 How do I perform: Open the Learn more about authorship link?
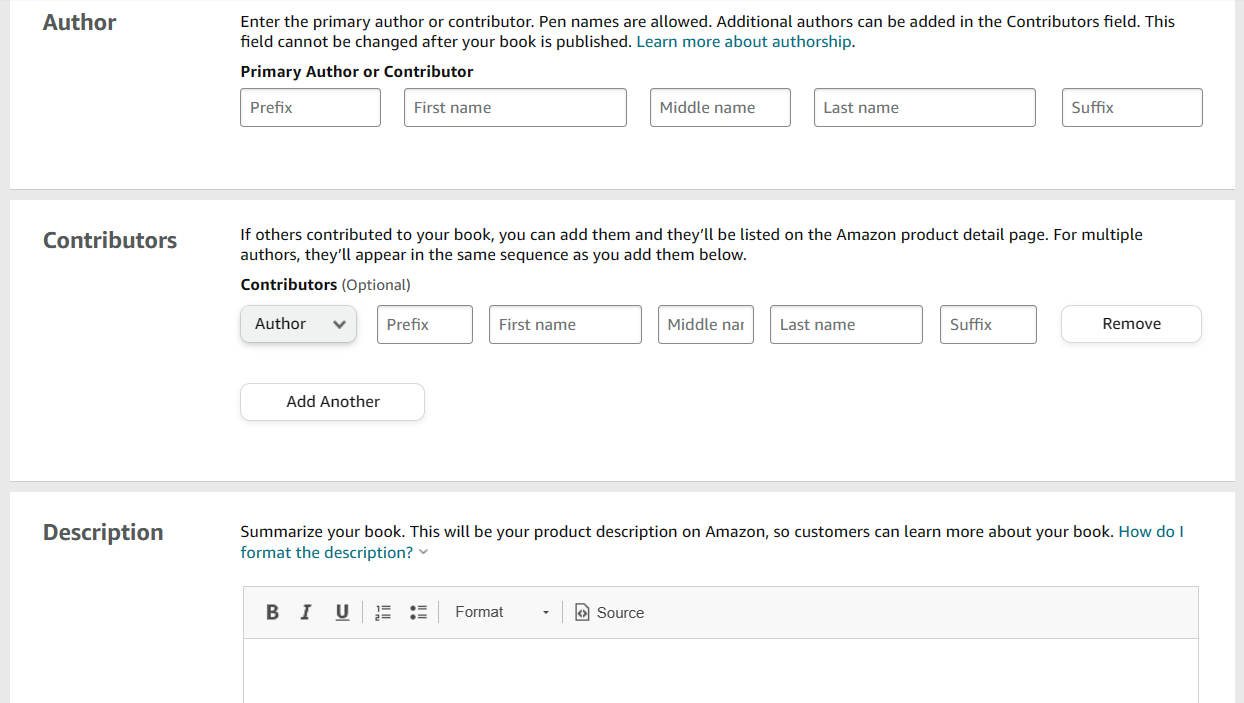(744, 42)
